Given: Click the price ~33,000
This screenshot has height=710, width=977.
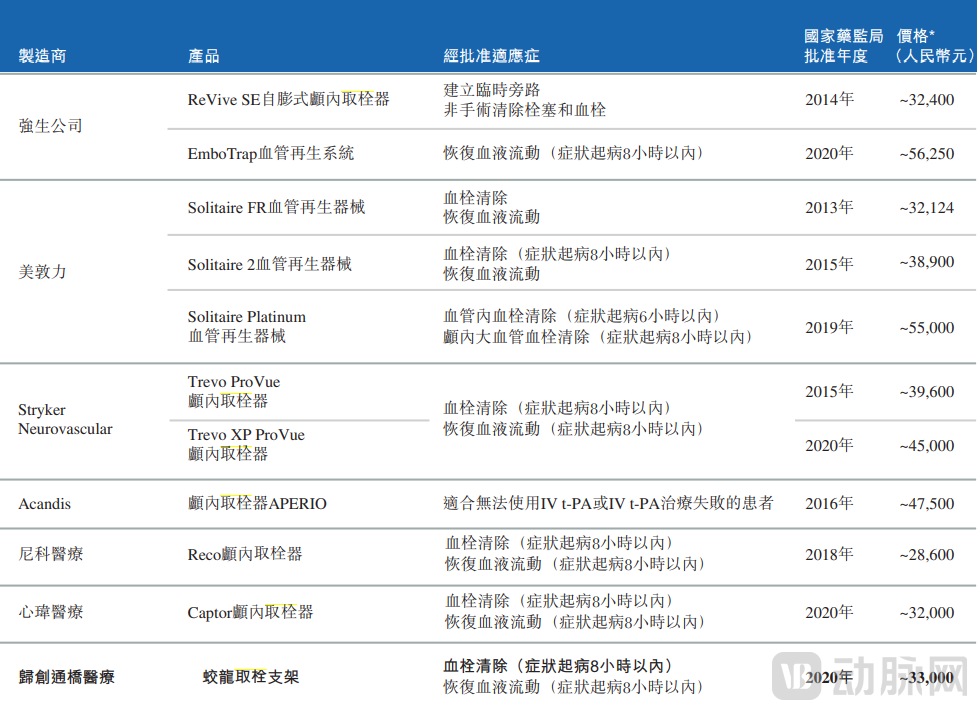Looking at the screenshot, I should (x=927, y=678).
